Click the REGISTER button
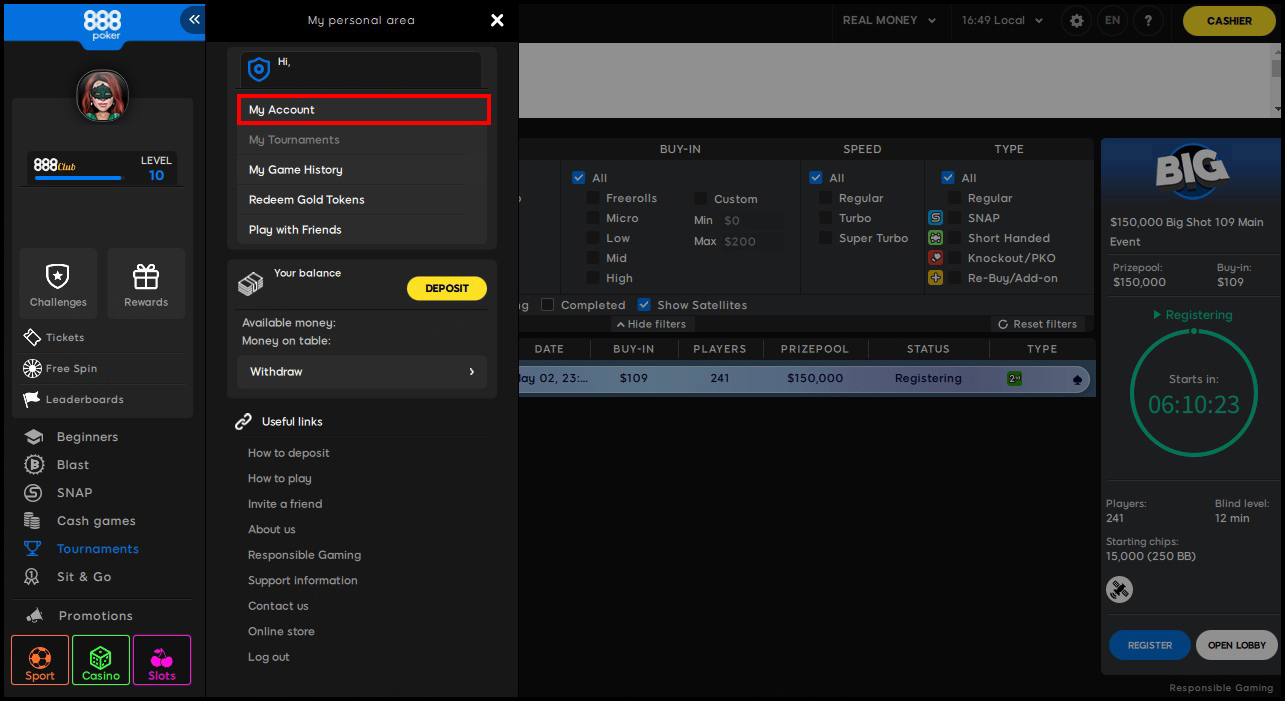 tap(1150, 645)
